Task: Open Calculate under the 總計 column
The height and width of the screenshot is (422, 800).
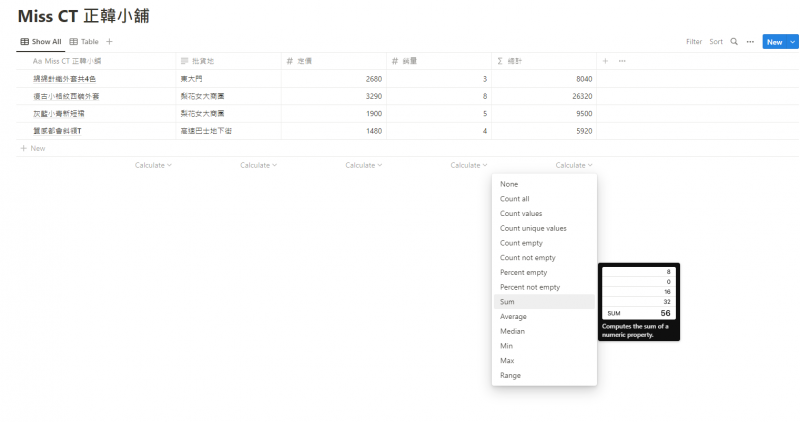Action: [573, 165]
